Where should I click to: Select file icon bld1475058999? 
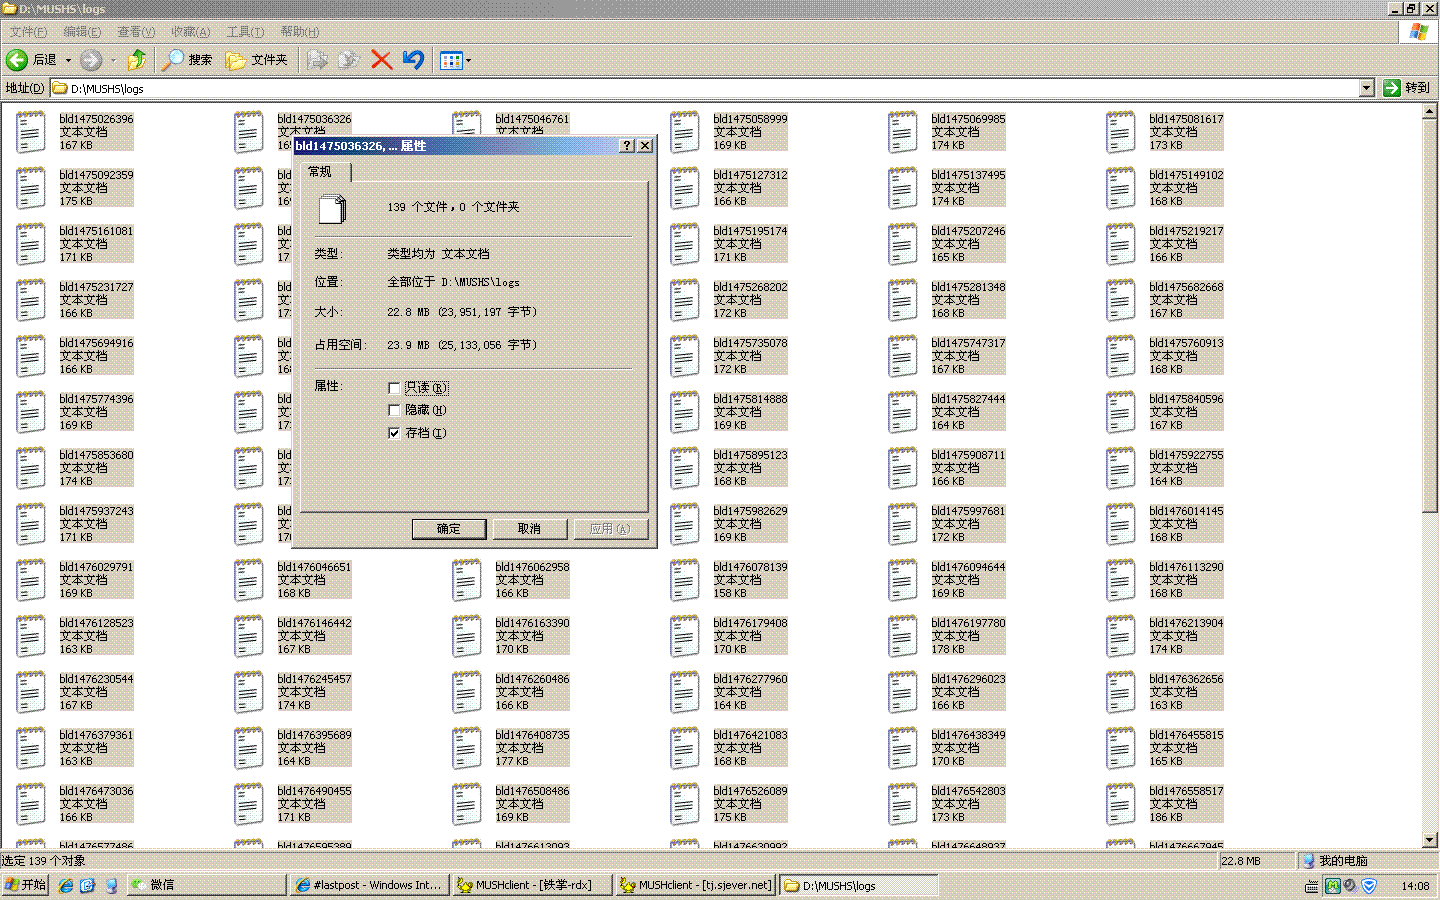685,132
